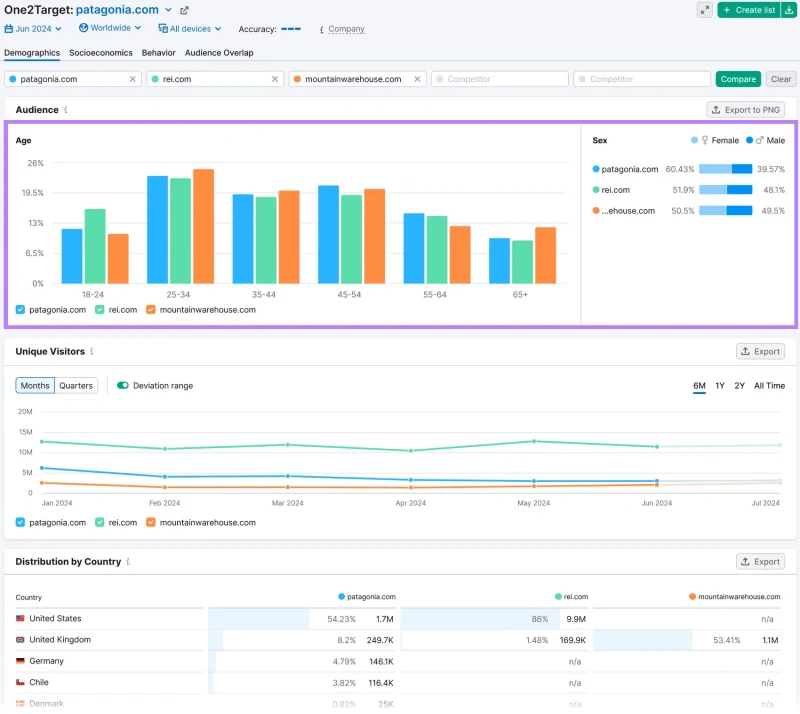This screenshot has width=800, height=714.
Task: Toggle the Deviation range switch
Action: [x=122, y=386]
